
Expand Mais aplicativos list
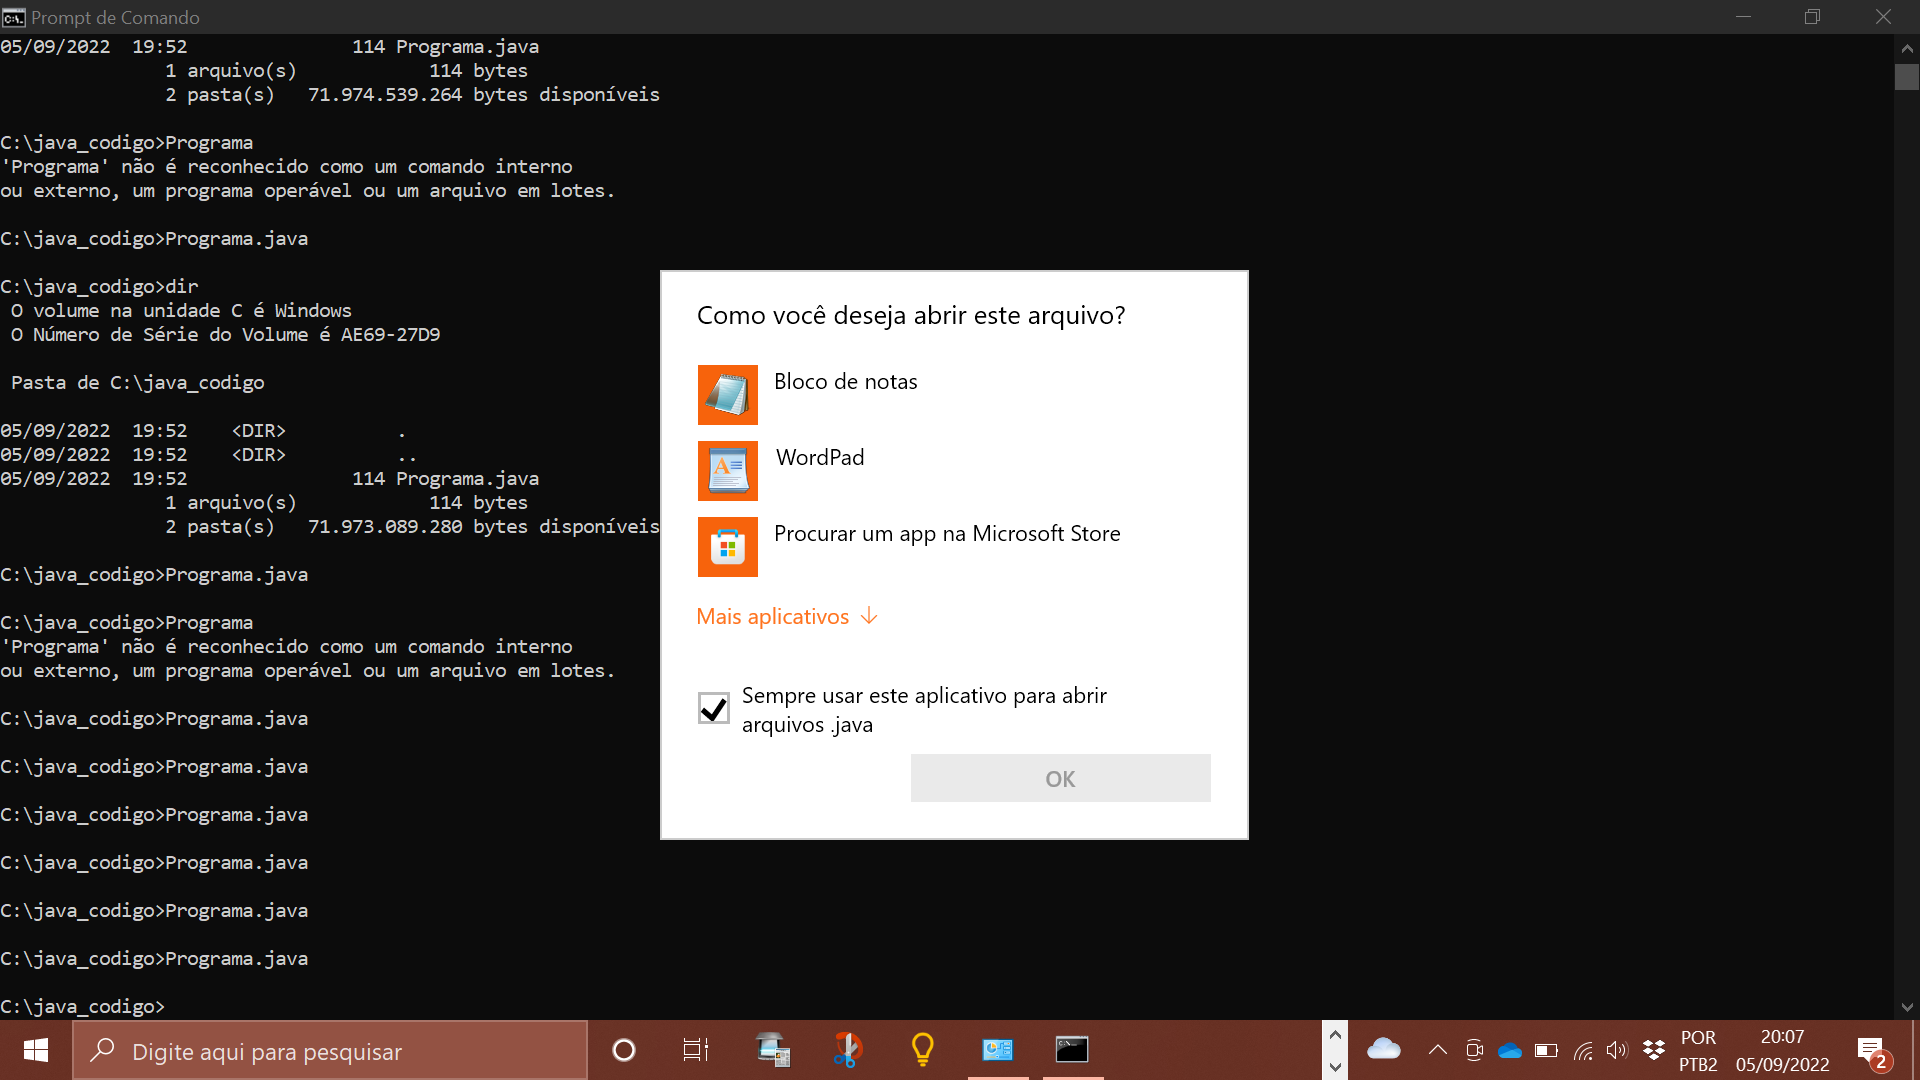pyautogui.click(x=787, y=616)
